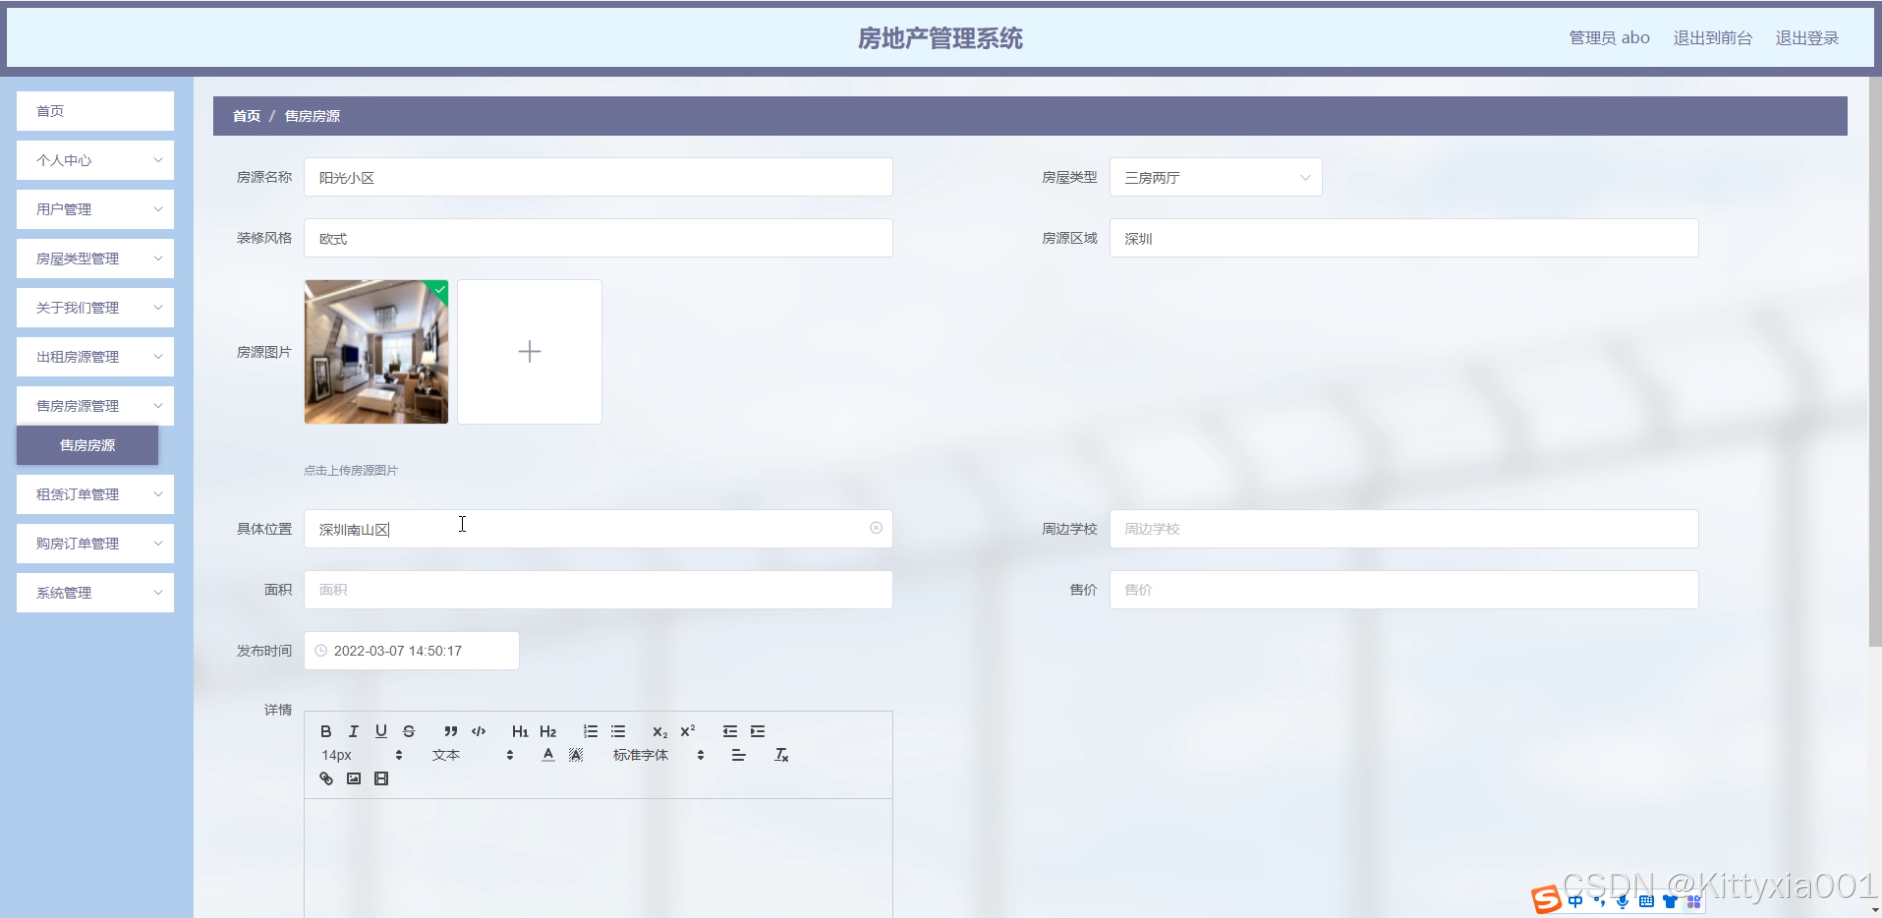1882x918 pixels.
Task: Expand the 租赁订单管理 sidebar menu
Action: 95,494
